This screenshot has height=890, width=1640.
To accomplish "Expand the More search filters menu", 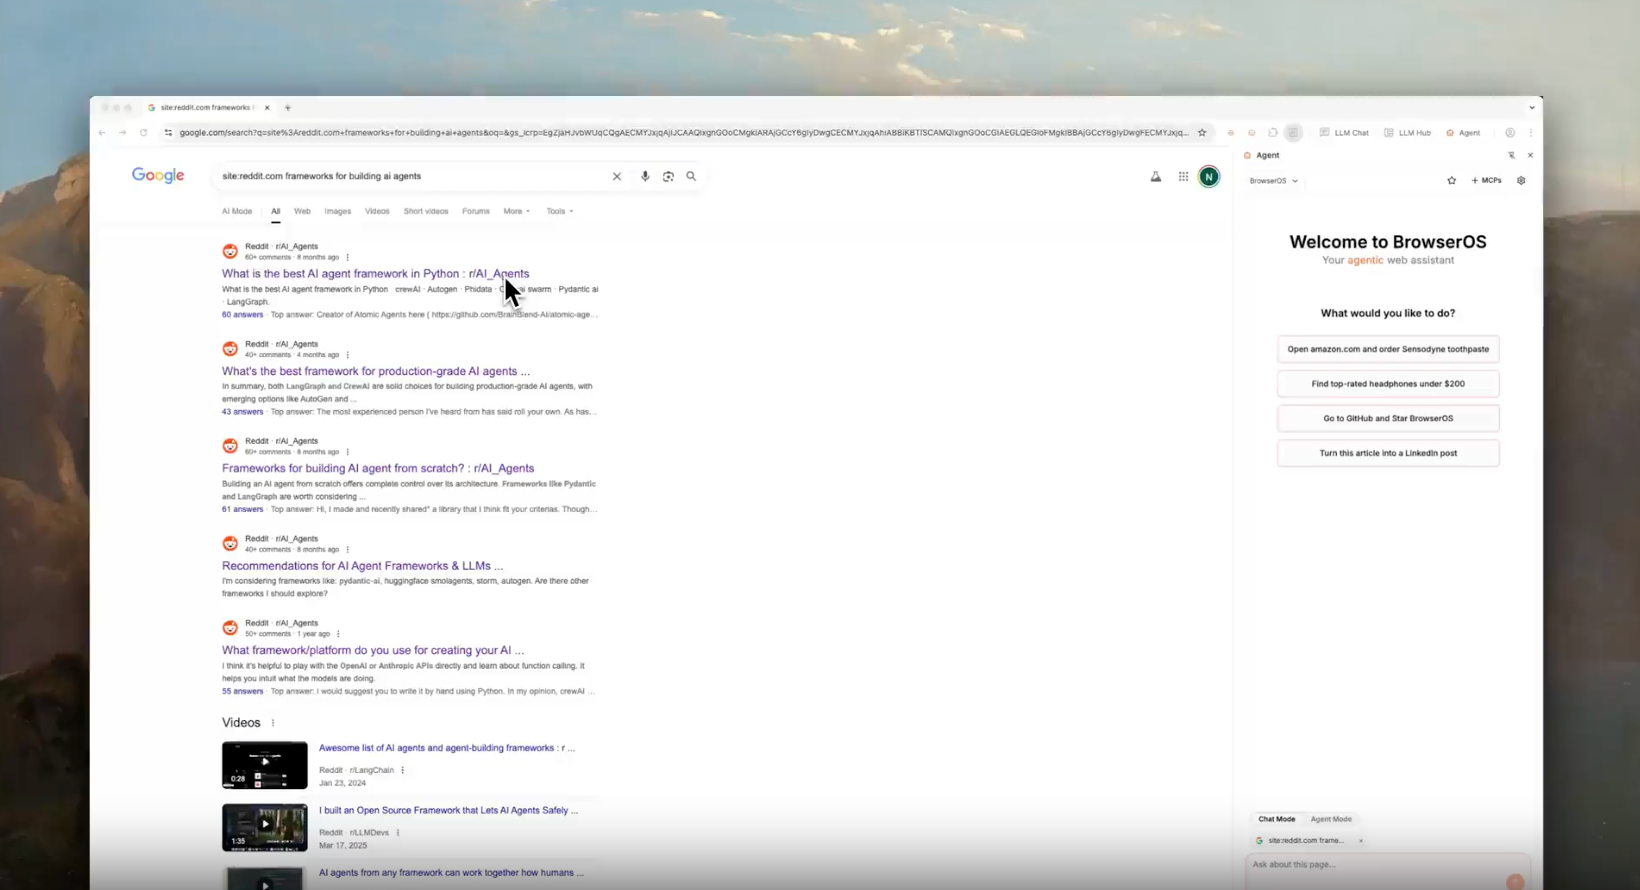I will tap(516, 211).
